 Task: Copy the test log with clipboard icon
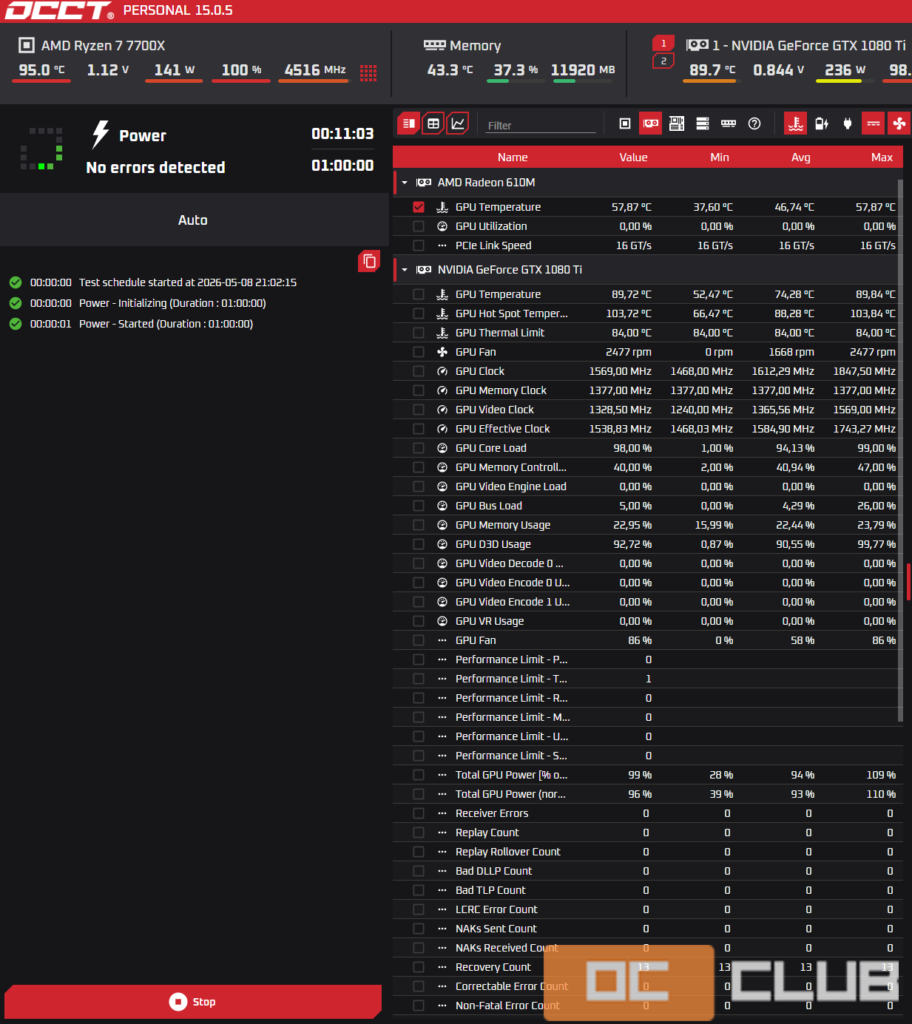pyautogui.click(x=369, y=261)
